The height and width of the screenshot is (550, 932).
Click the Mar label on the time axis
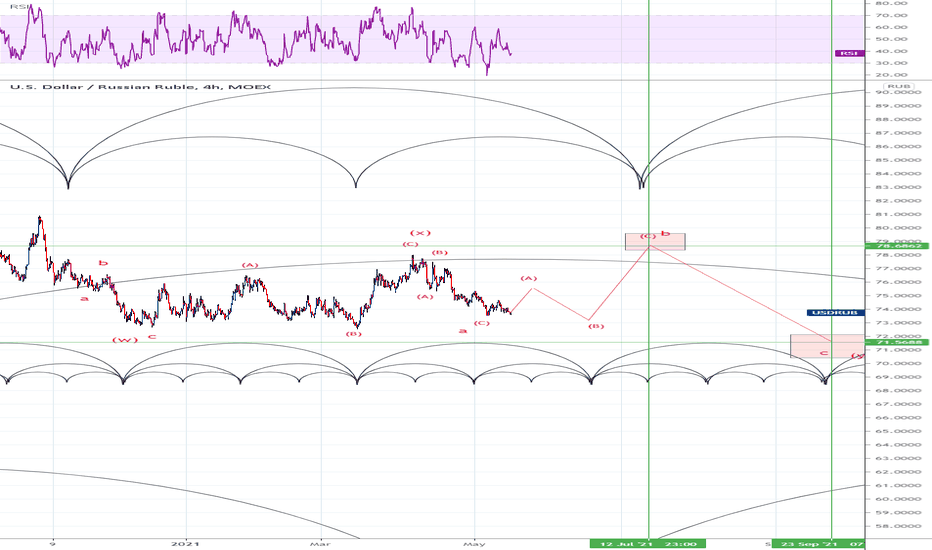pos(320,543)
